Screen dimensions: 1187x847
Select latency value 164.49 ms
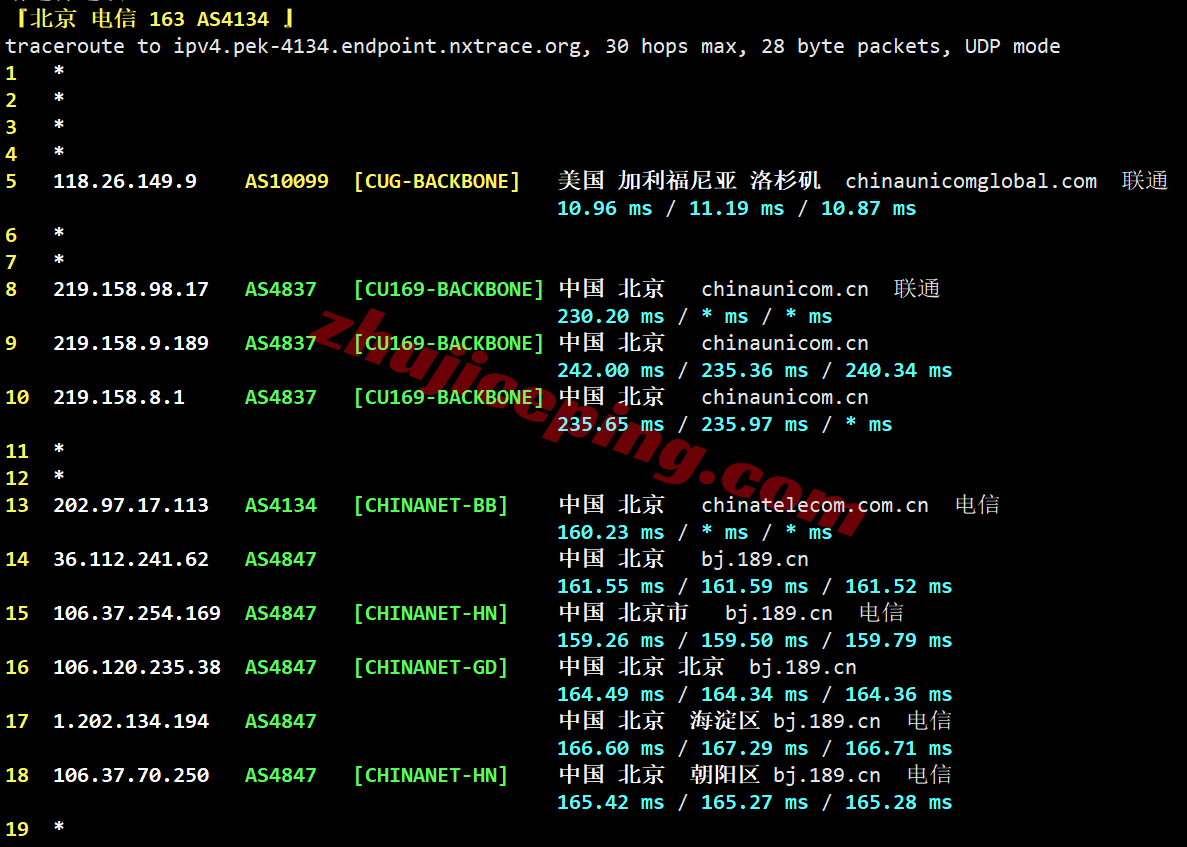coord(610,695)
